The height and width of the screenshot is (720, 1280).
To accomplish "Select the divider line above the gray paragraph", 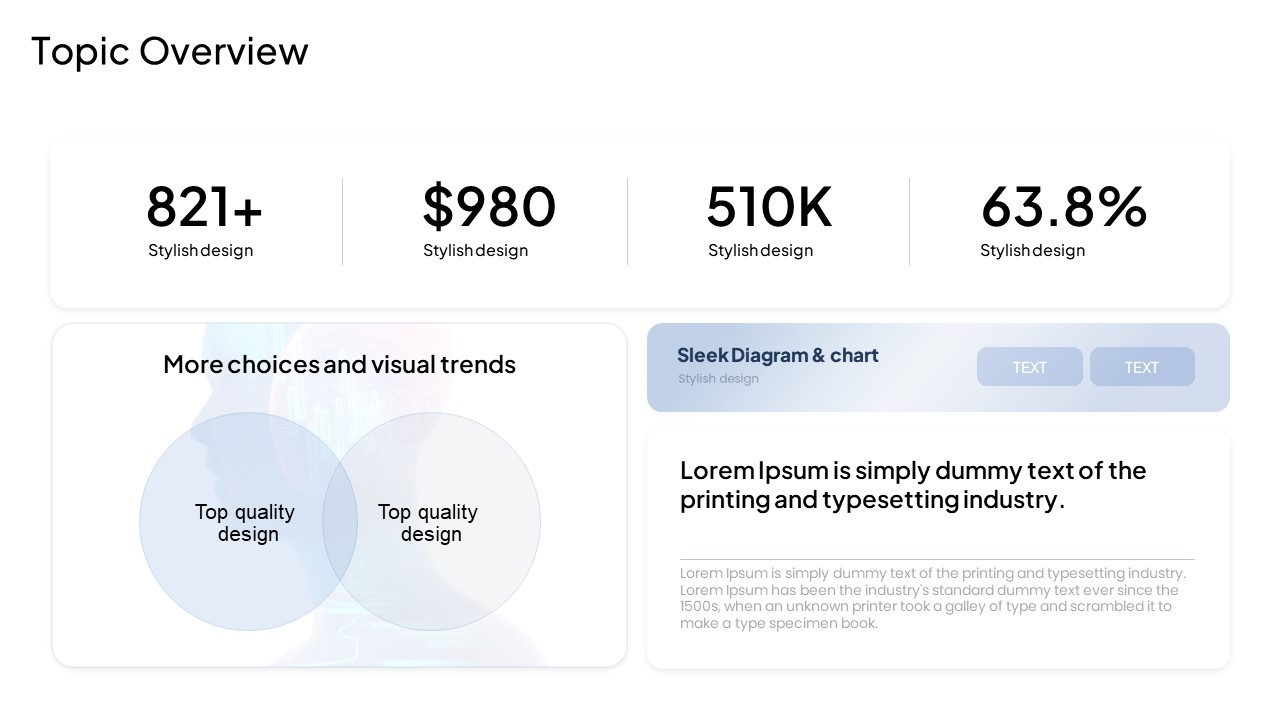I will (x=937, y=559).
